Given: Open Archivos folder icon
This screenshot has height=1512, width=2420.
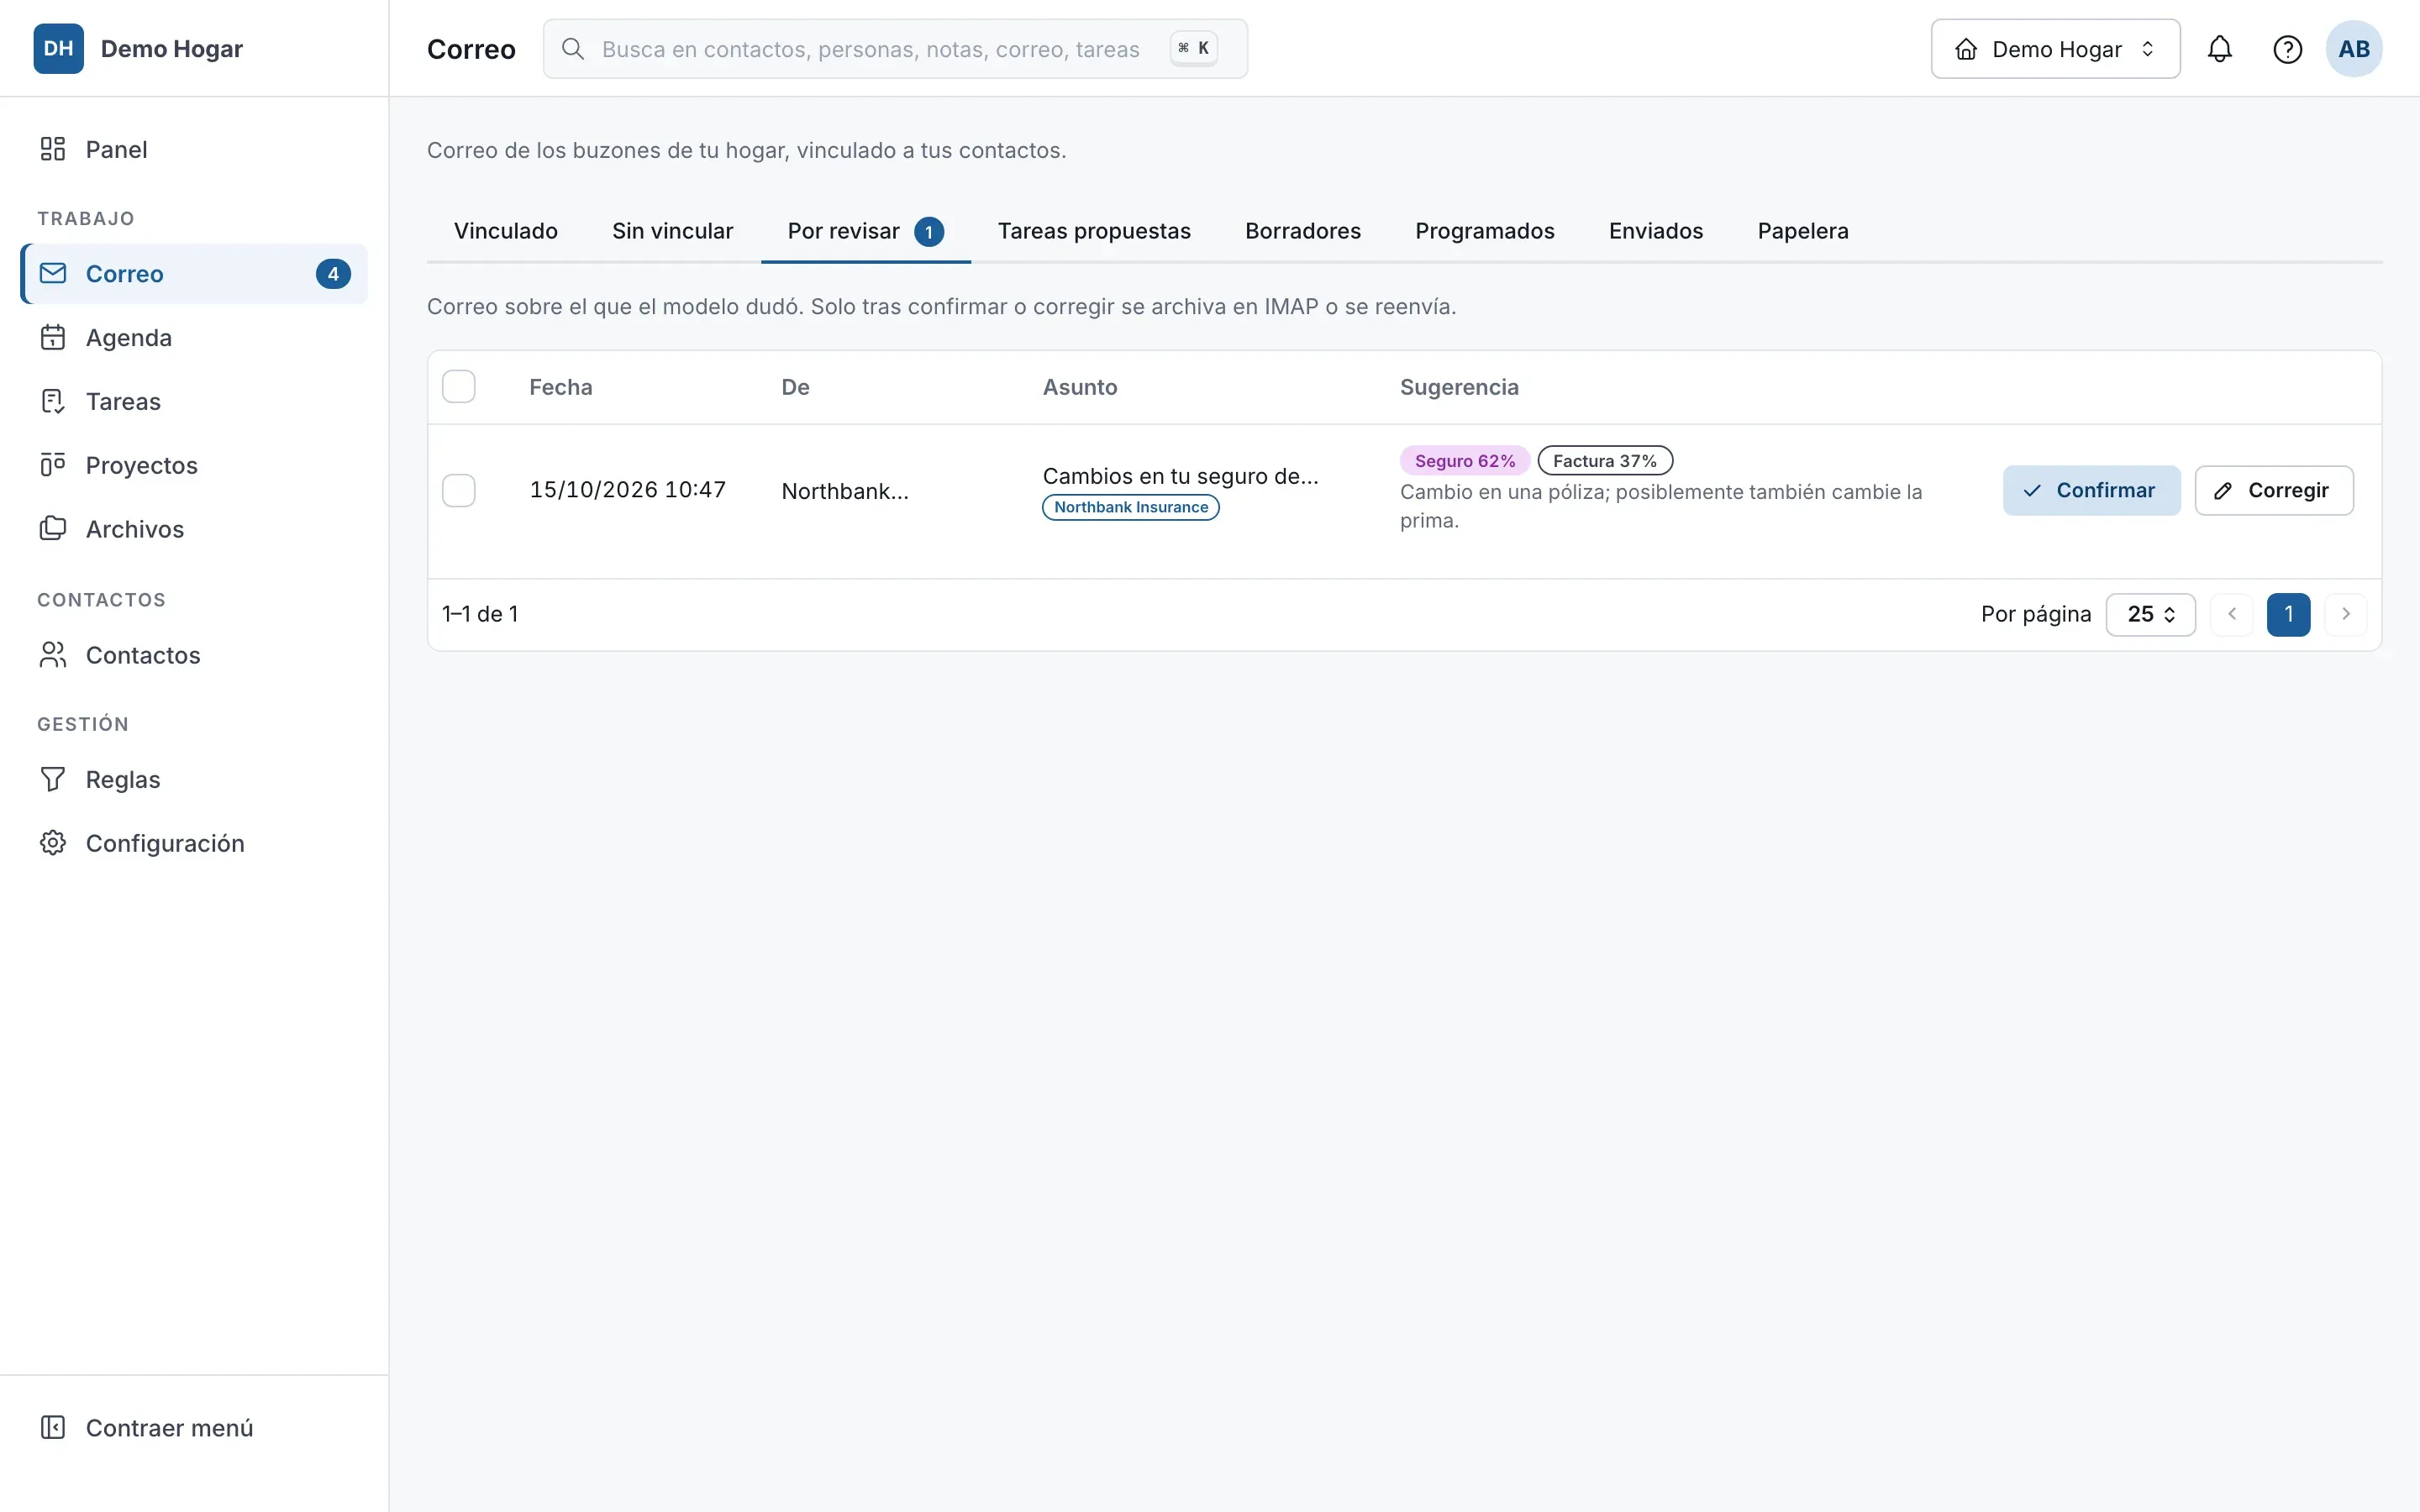Looking at the screenshot, I should (53, 528).
